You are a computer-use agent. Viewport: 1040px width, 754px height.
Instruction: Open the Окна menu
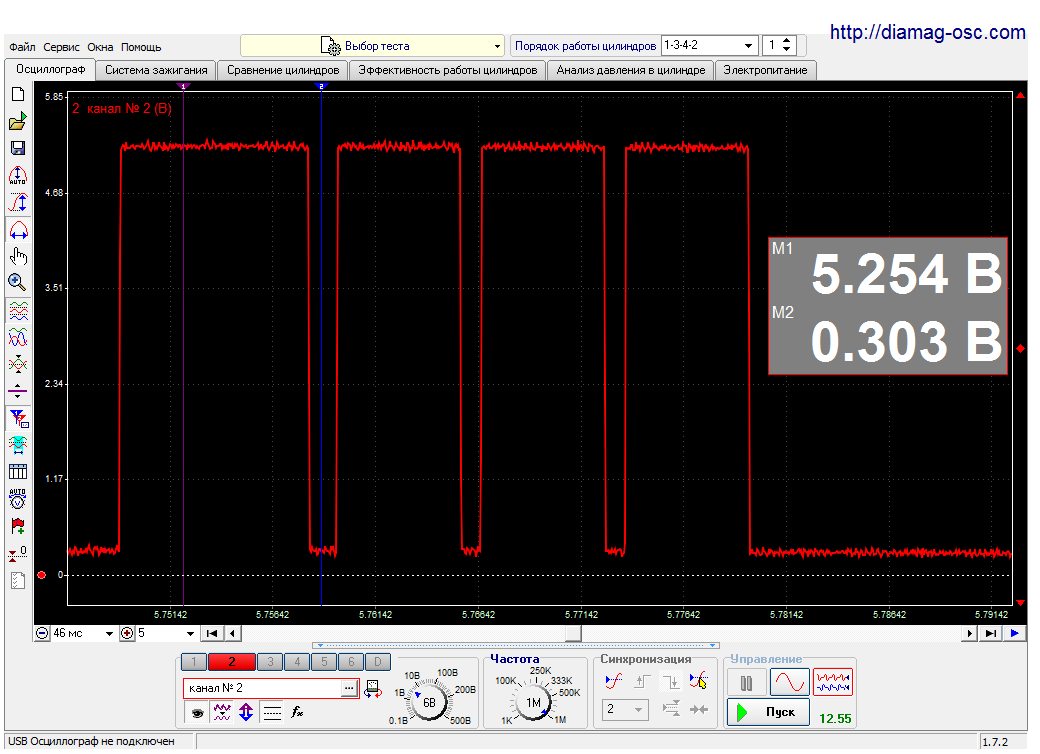pos(100,47)
